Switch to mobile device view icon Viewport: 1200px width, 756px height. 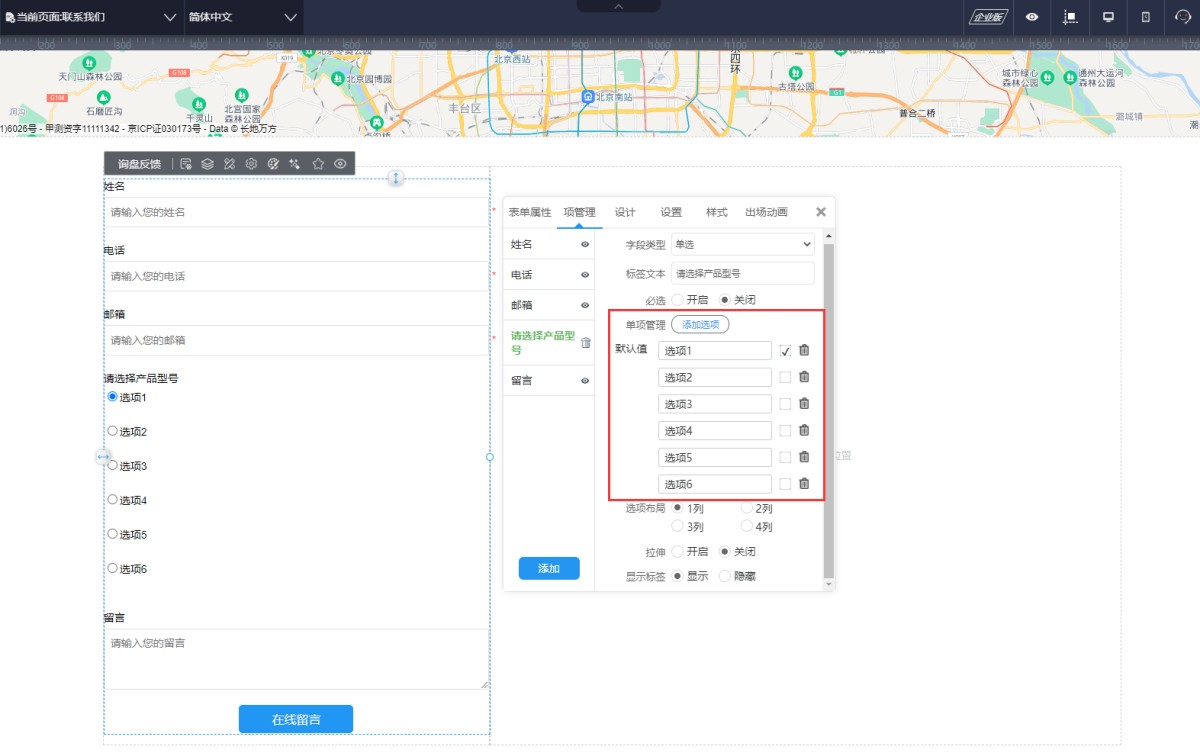[1146, 17]
